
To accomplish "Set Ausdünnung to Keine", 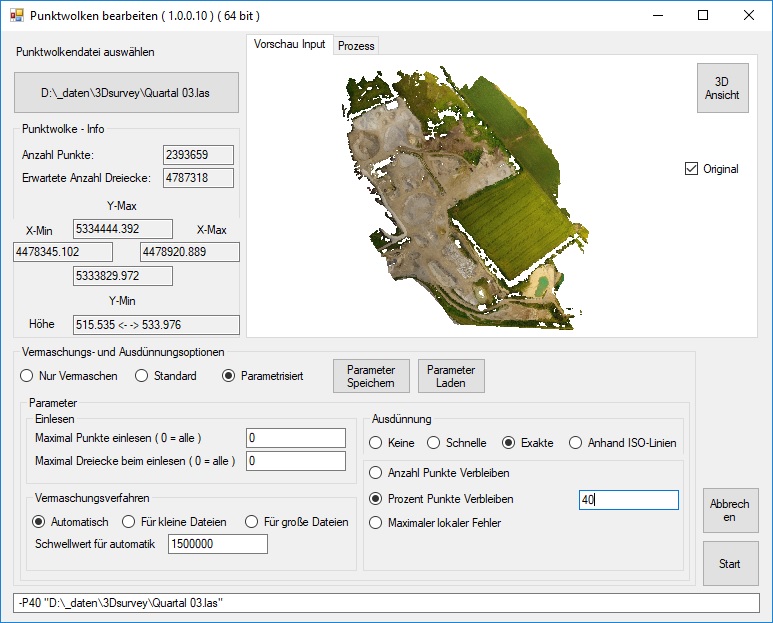I will [376, 443].
